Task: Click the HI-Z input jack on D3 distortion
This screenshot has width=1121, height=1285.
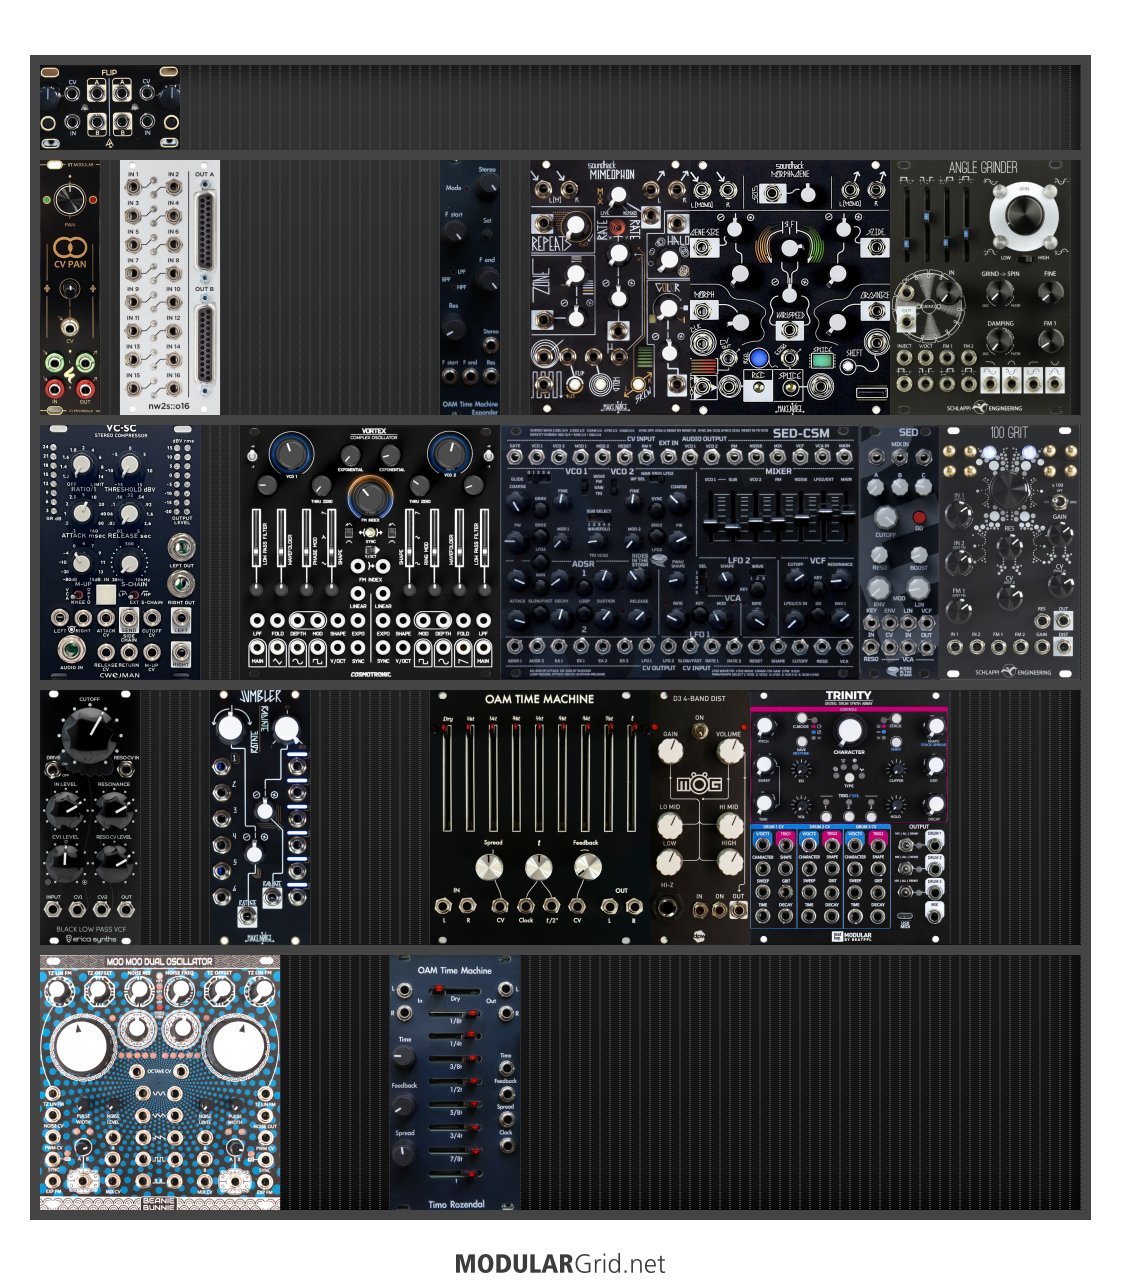Action: (666, 909)
